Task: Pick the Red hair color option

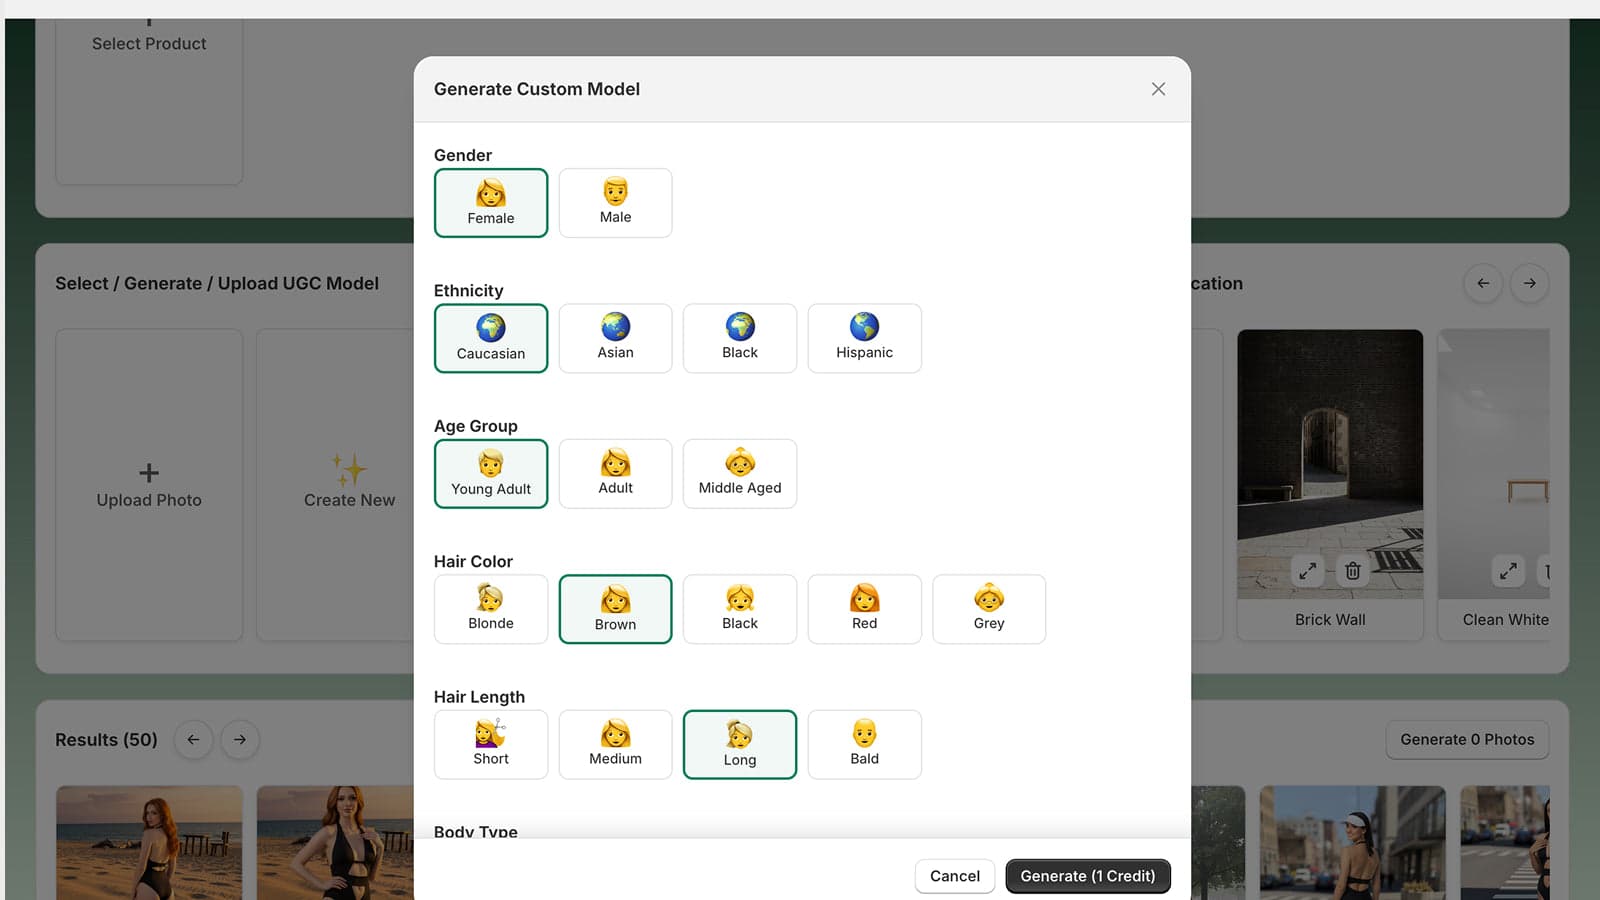Action: pyautogui.click(x=864, y=609)
